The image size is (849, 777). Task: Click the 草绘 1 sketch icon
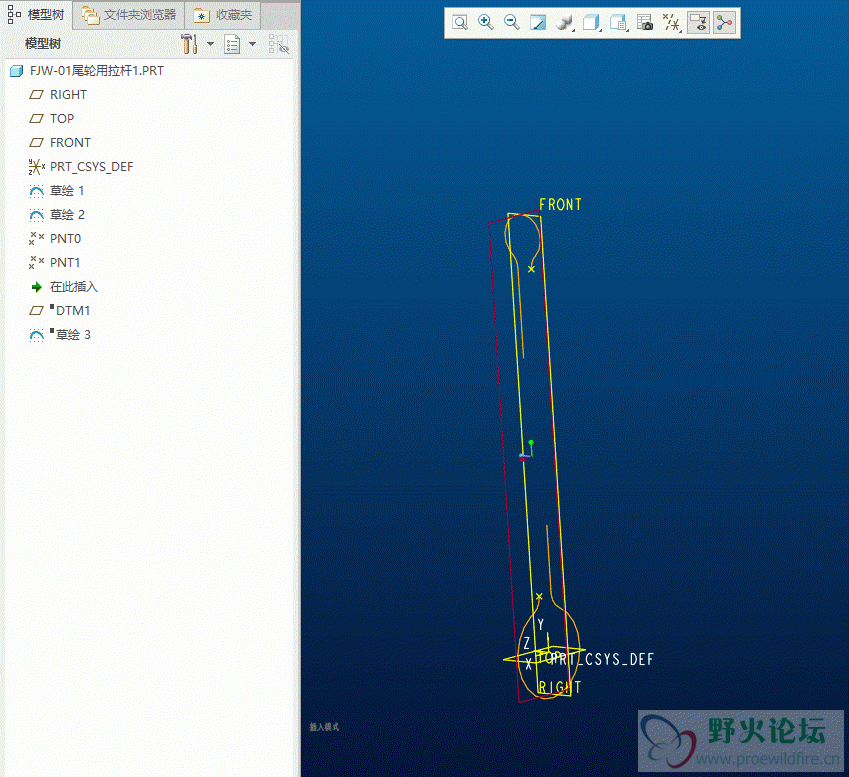(x=36, y=191)
